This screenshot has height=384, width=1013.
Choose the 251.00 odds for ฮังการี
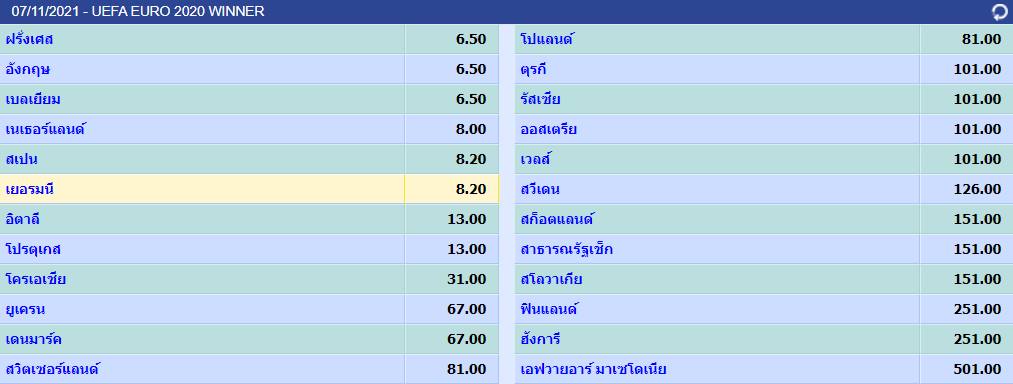[x=977, y=339]
